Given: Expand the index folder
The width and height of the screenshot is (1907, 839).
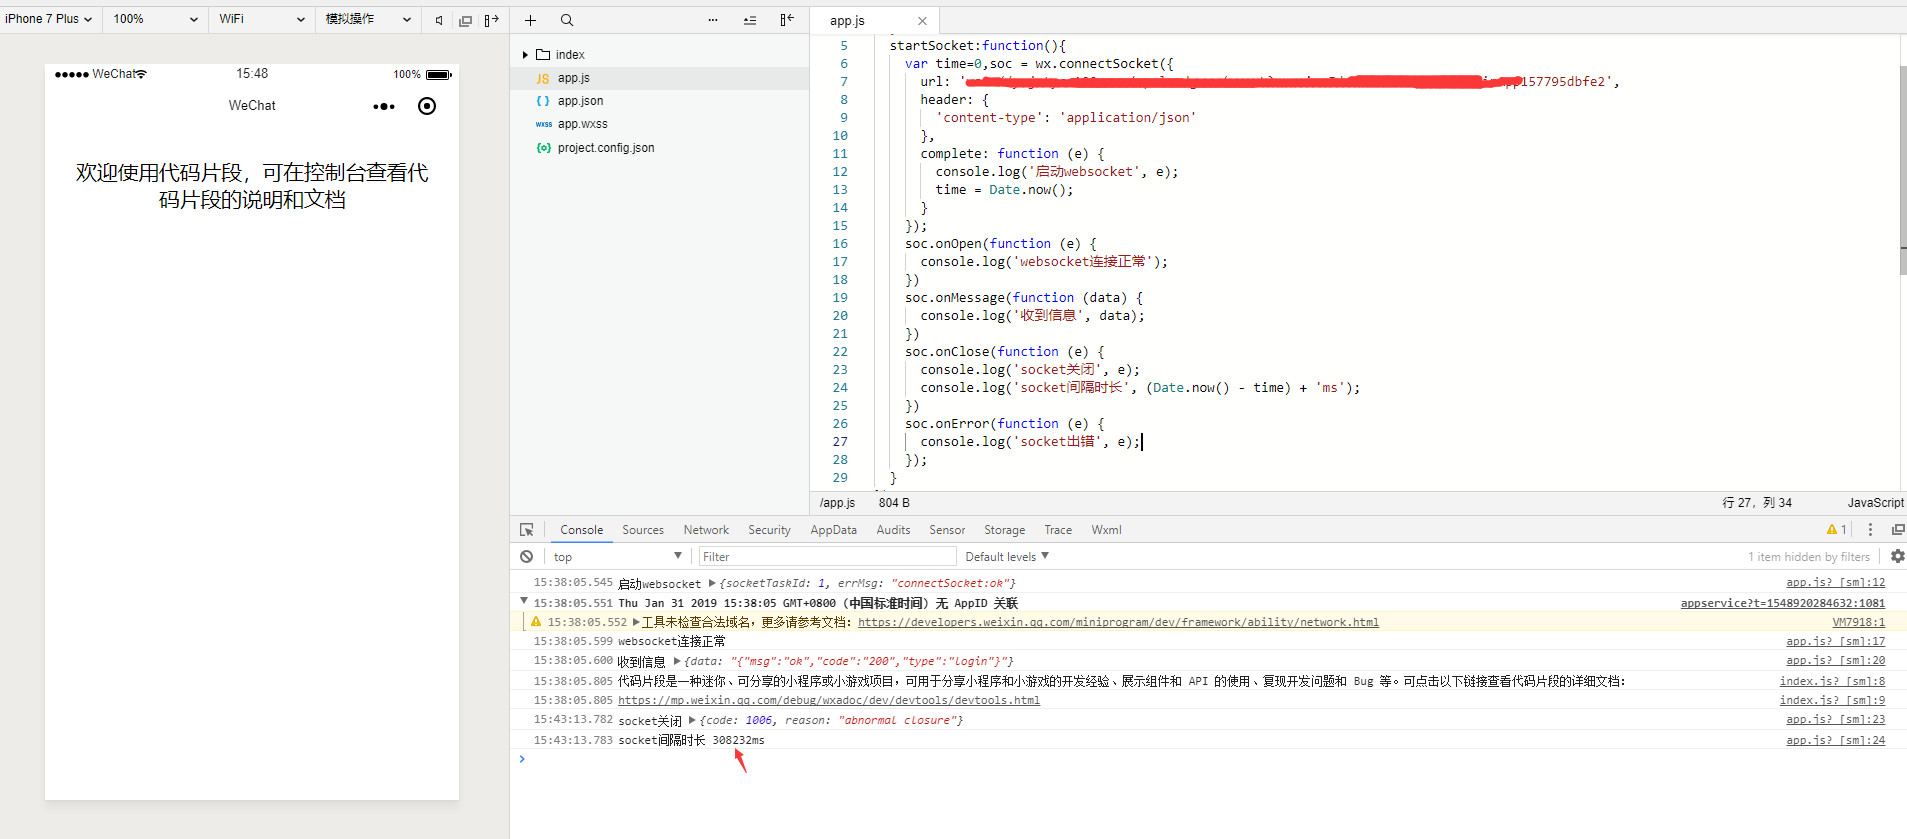Looking at the screenshot, I should (525, 55).
